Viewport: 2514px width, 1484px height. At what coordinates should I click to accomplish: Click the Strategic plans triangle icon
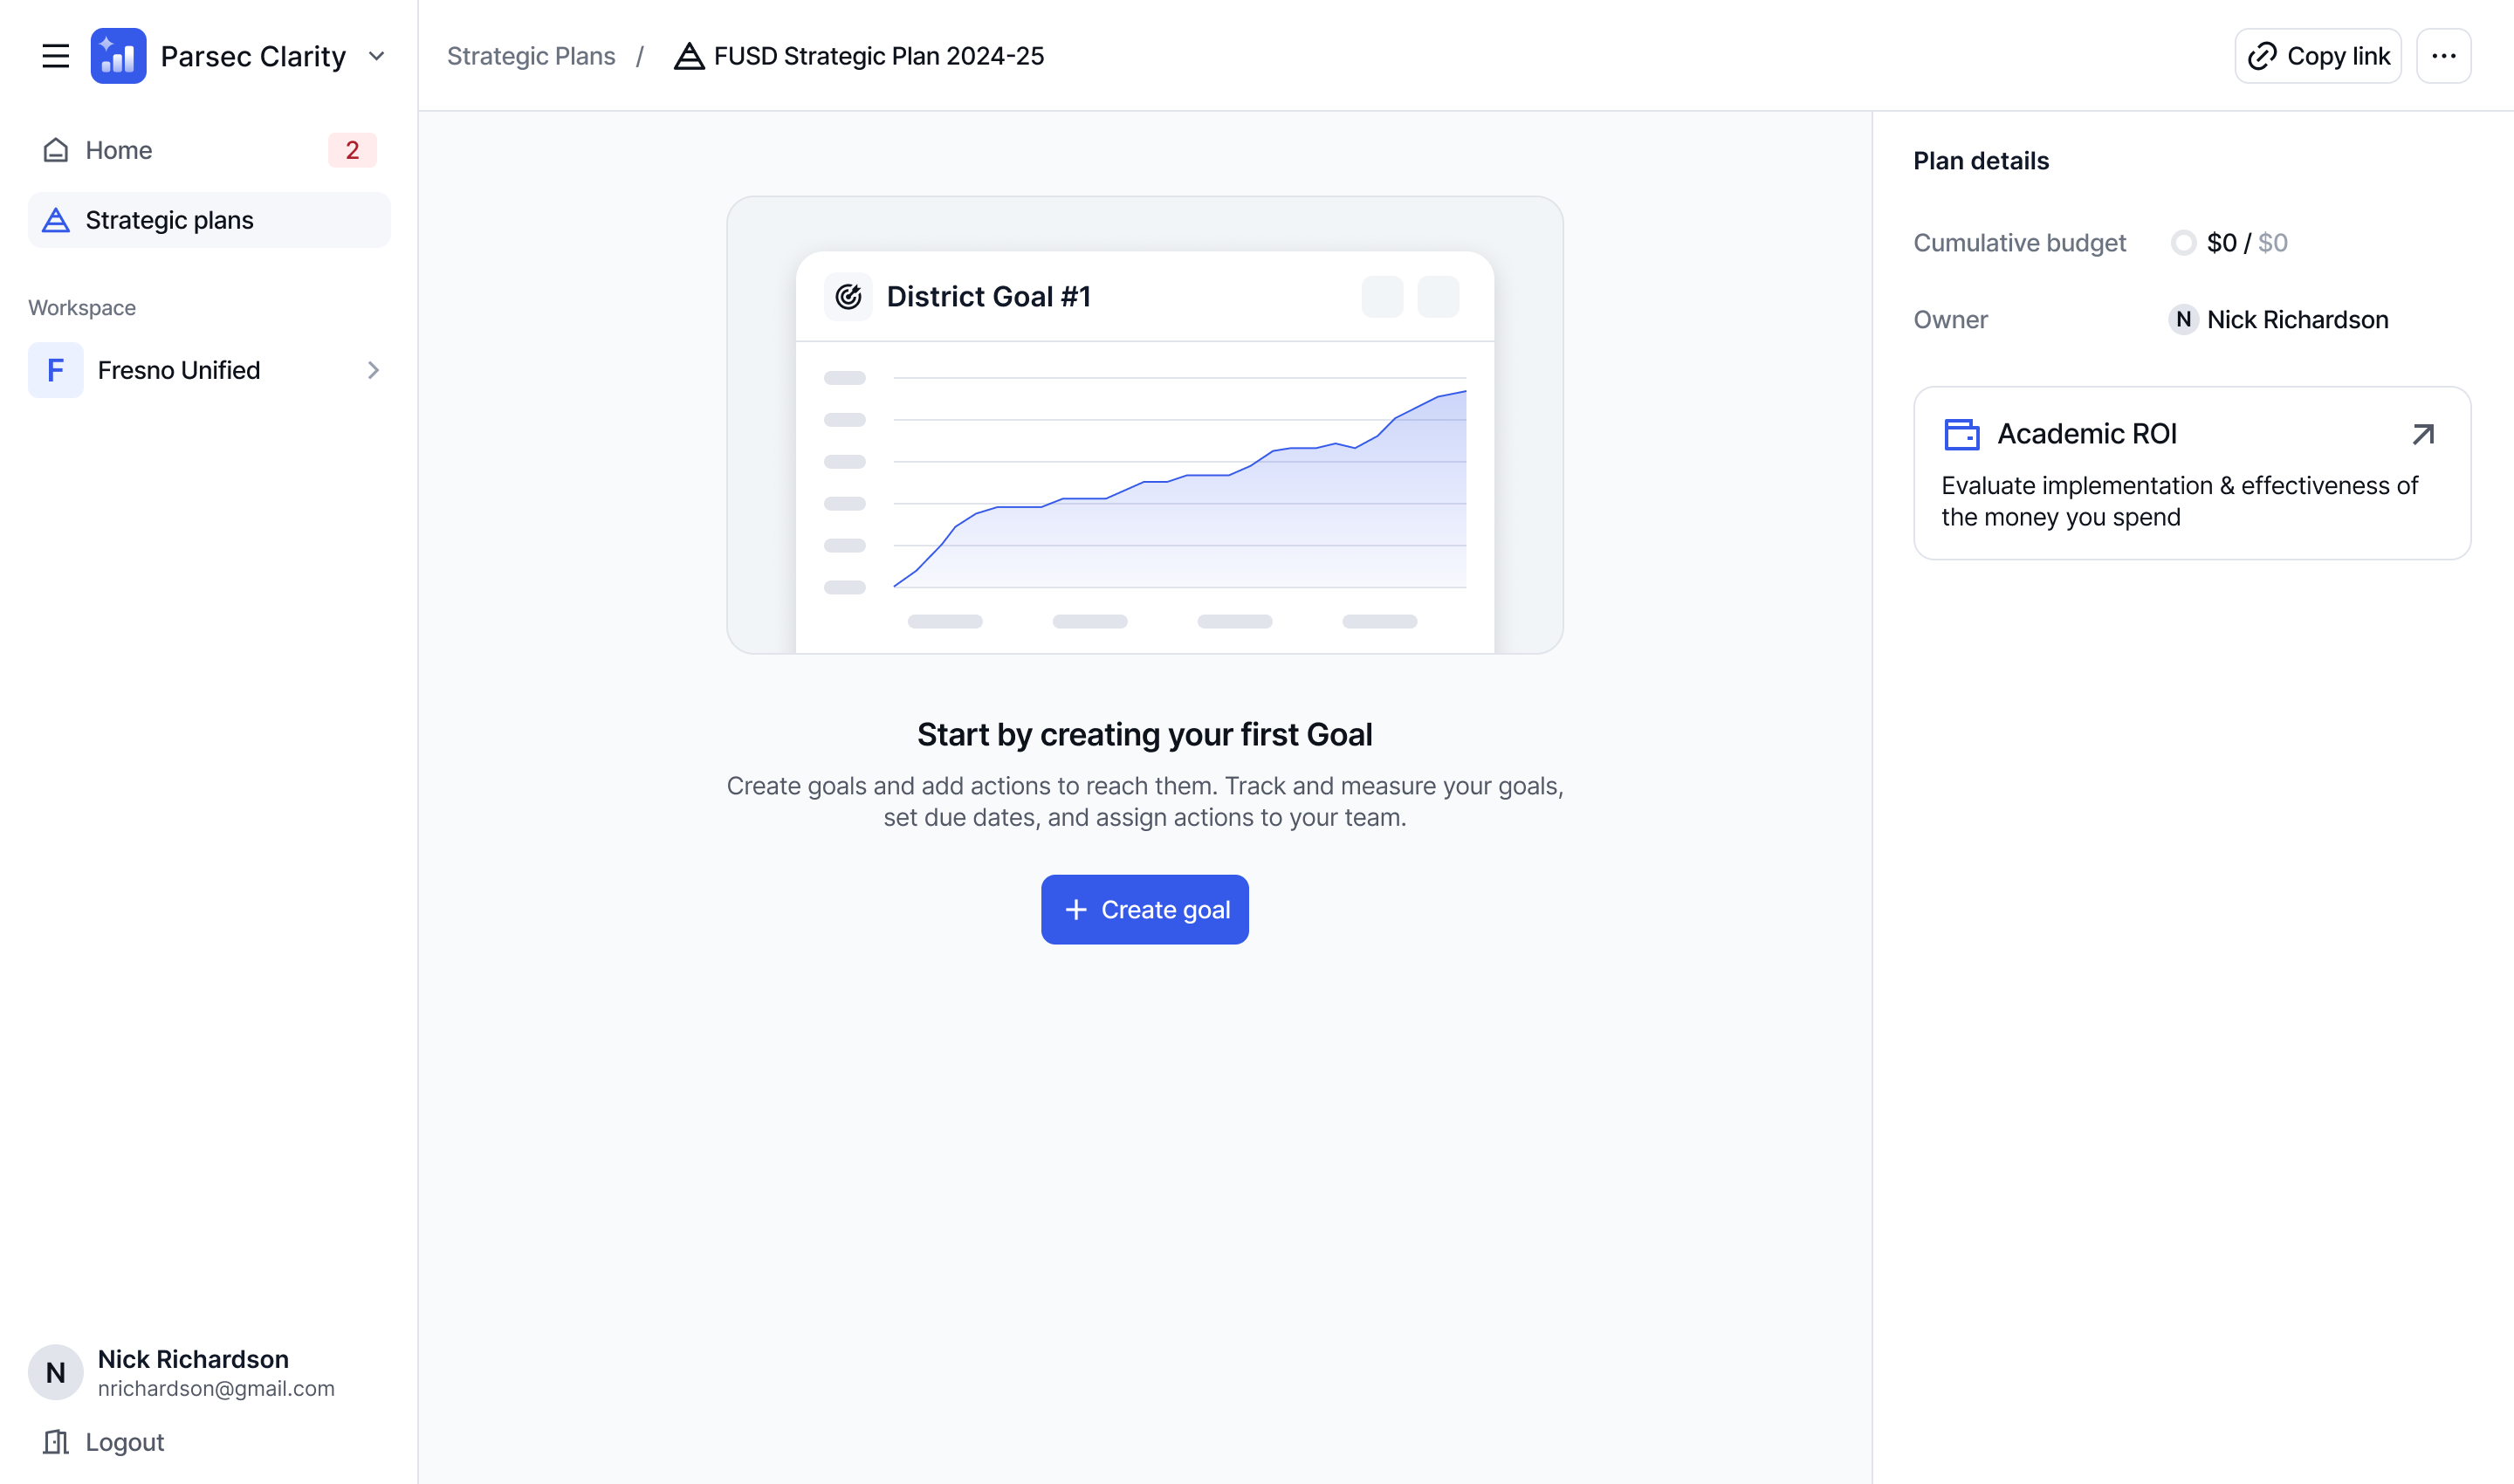pyautogui.click(x=56, y=220)
